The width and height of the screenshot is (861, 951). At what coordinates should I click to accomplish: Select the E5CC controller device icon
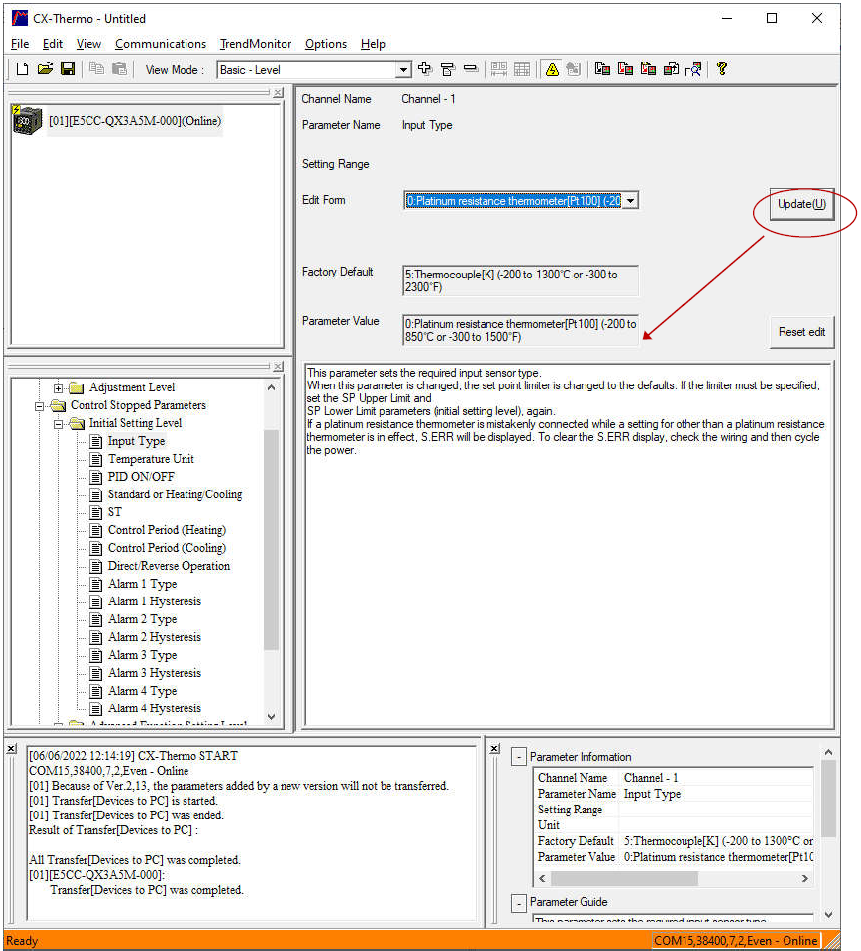click(x=27, y=119)
